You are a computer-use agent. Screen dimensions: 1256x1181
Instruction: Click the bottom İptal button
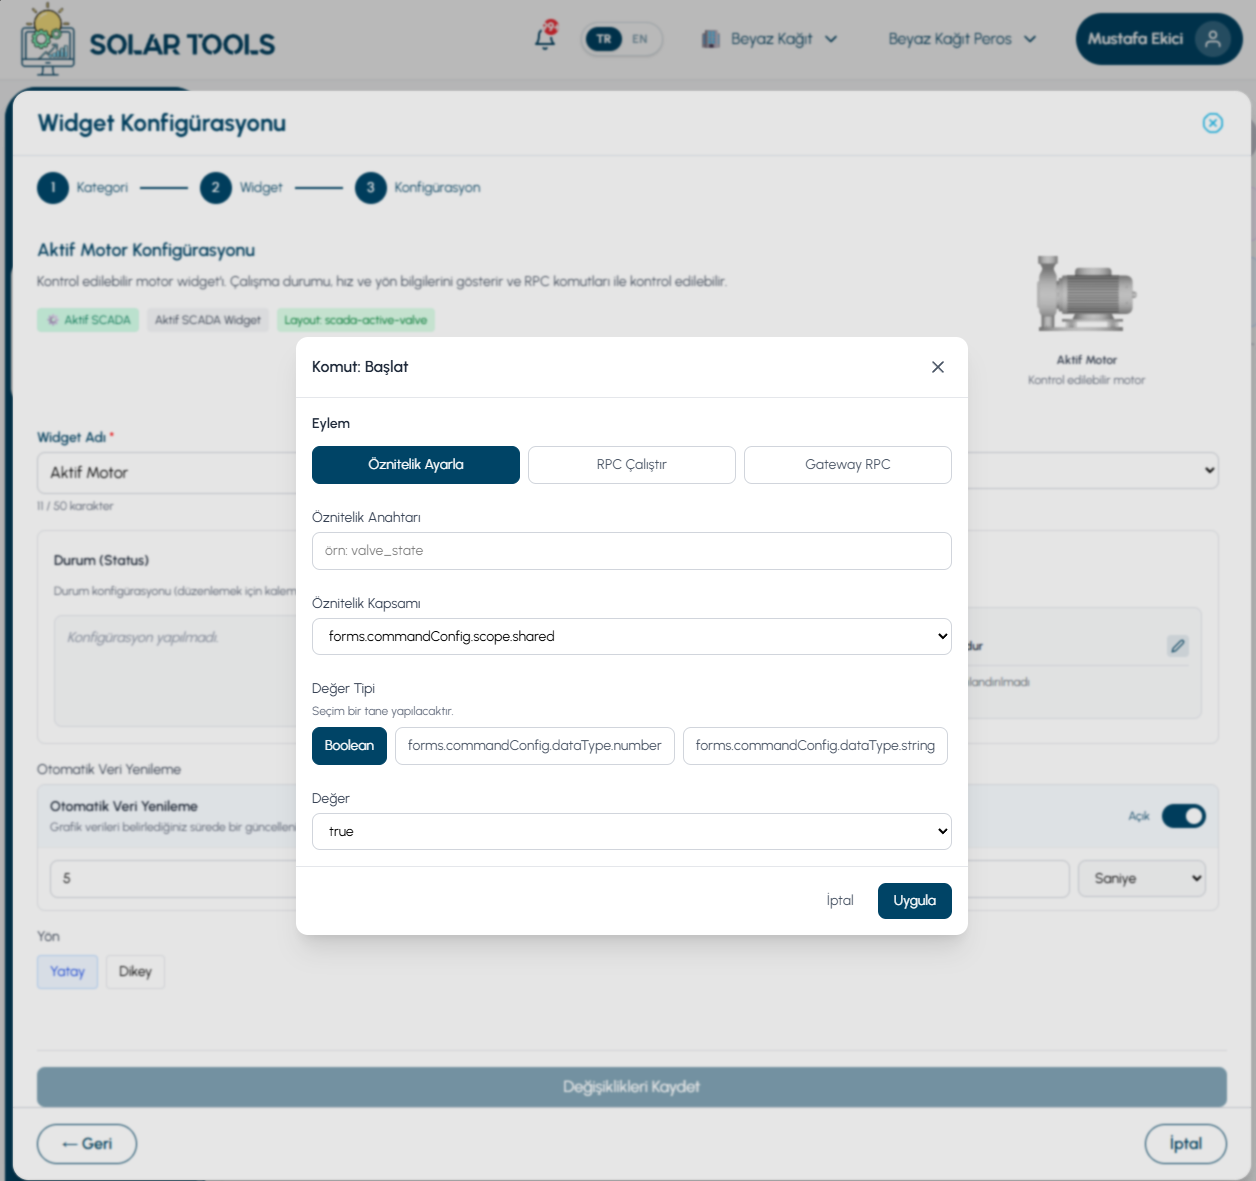pyautogui.click(x=1186, y=1144)
